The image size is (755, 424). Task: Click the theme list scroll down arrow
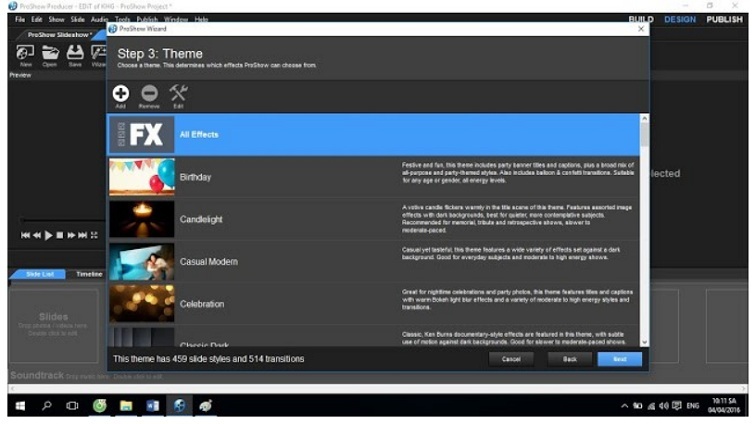pyautogui.click(x=644, y=342)
